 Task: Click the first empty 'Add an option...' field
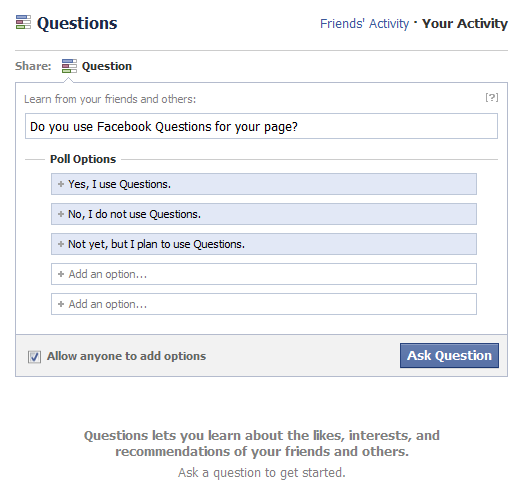tap(264, 274)
